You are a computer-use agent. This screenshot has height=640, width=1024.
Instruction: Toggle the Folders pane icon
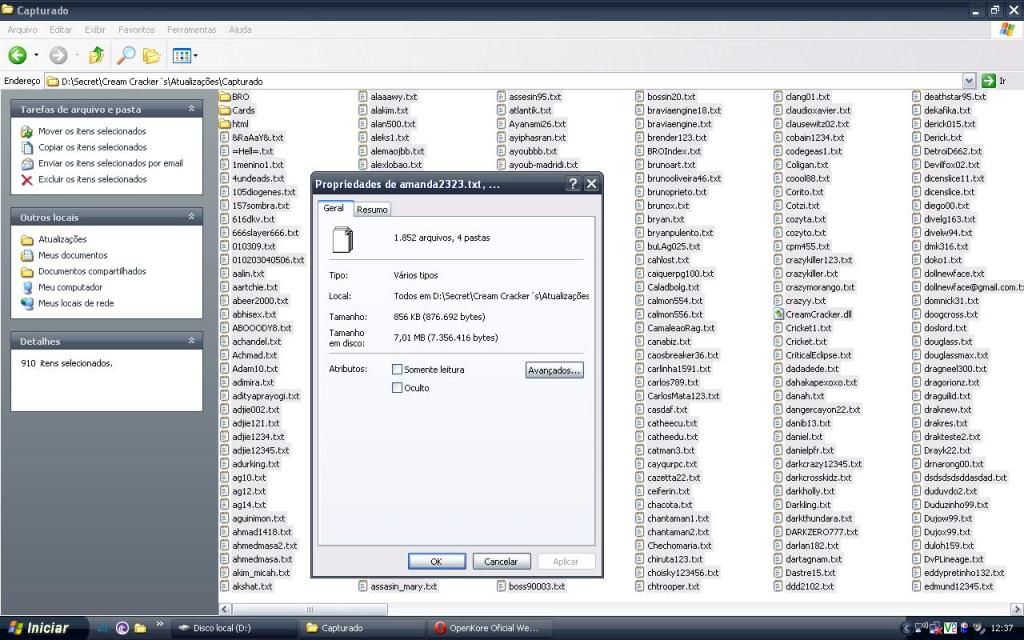click(151, 55)
